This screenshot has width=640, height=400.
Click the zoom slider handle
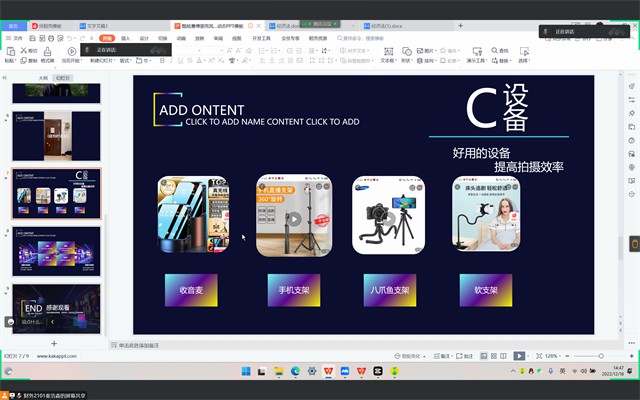point(601,356)
